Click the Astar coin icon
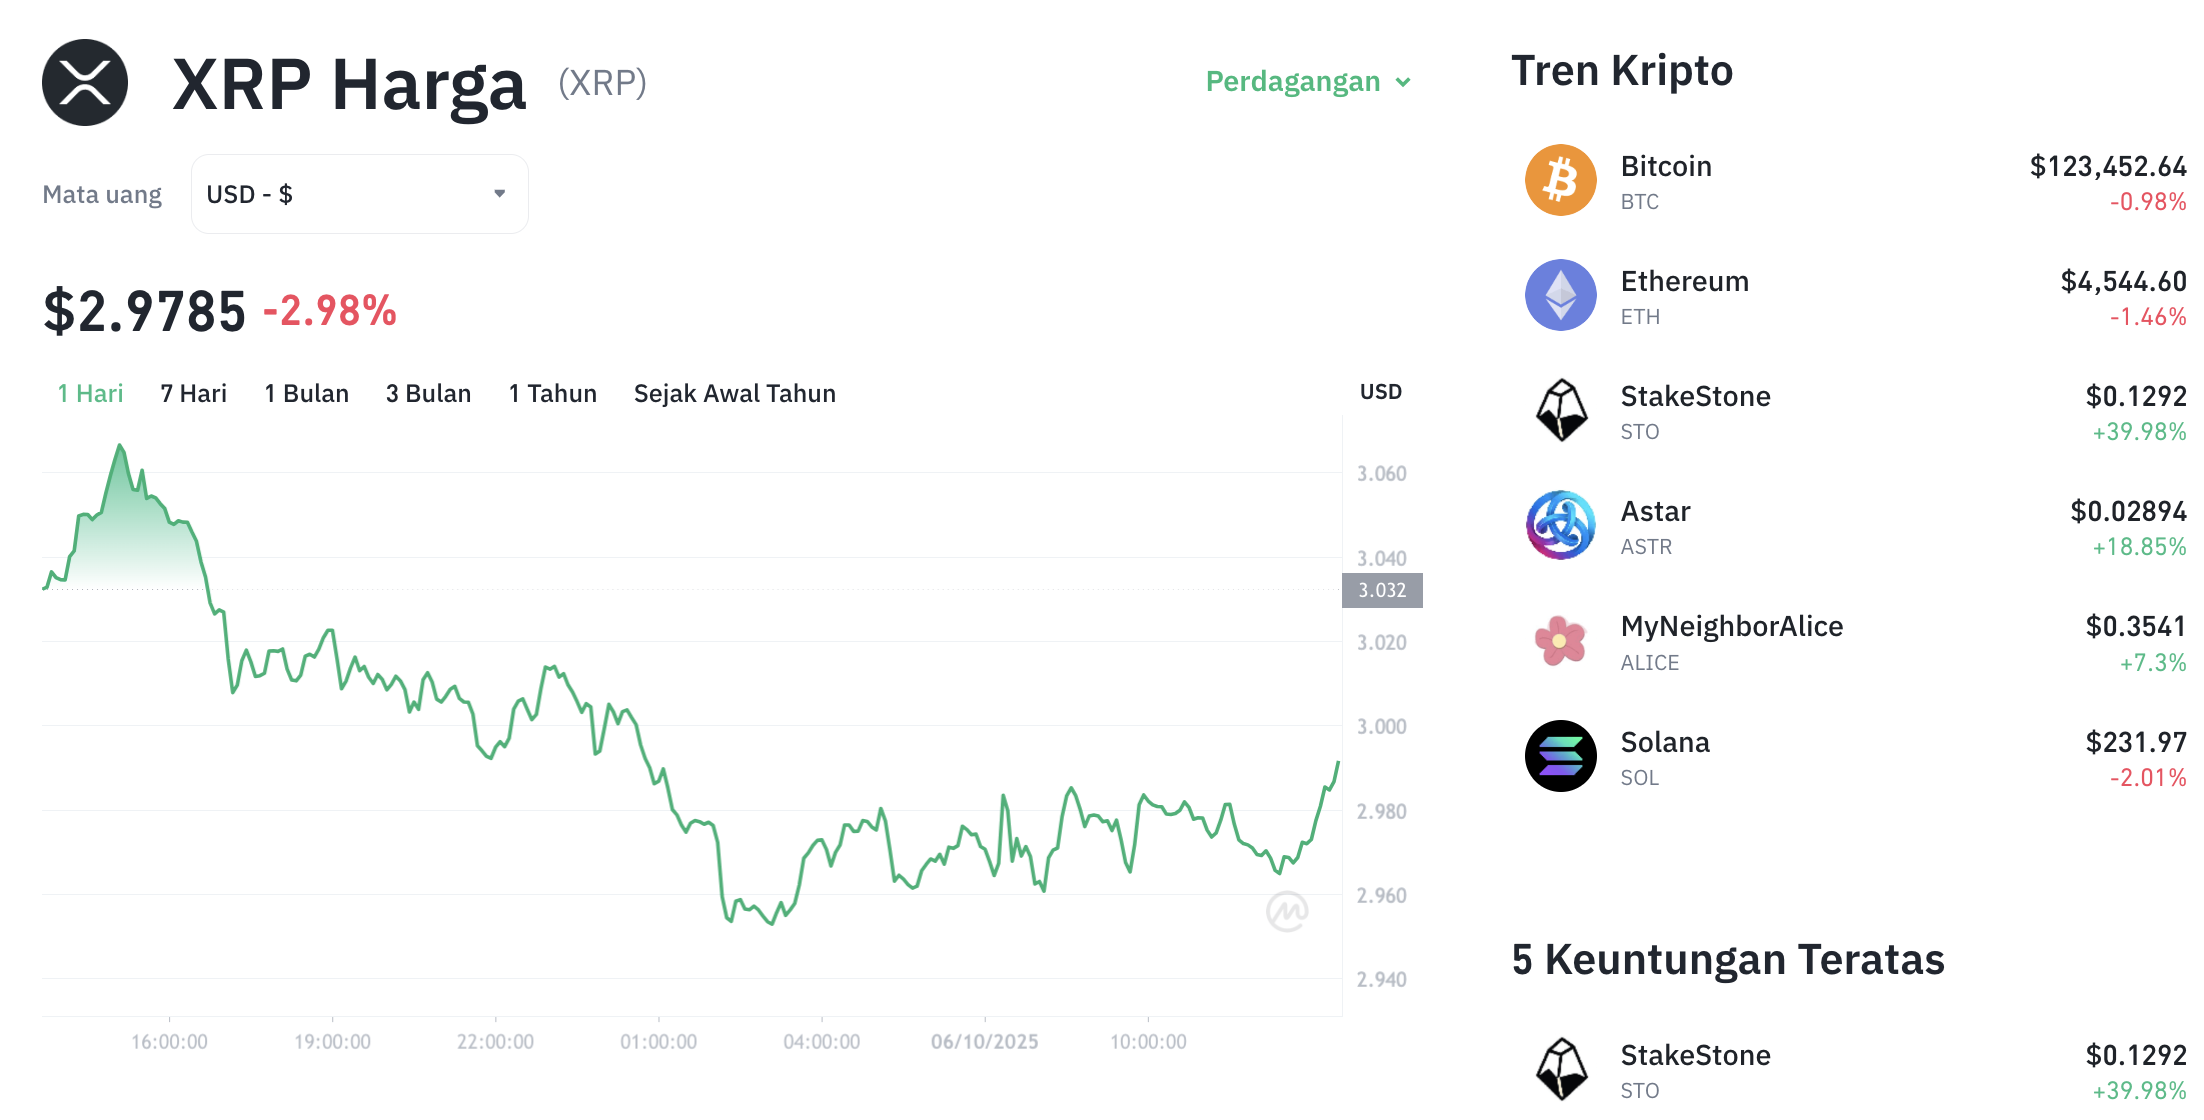Image resolution: width=2204 pixels, height=1120 pixels. coord(1560,526)
